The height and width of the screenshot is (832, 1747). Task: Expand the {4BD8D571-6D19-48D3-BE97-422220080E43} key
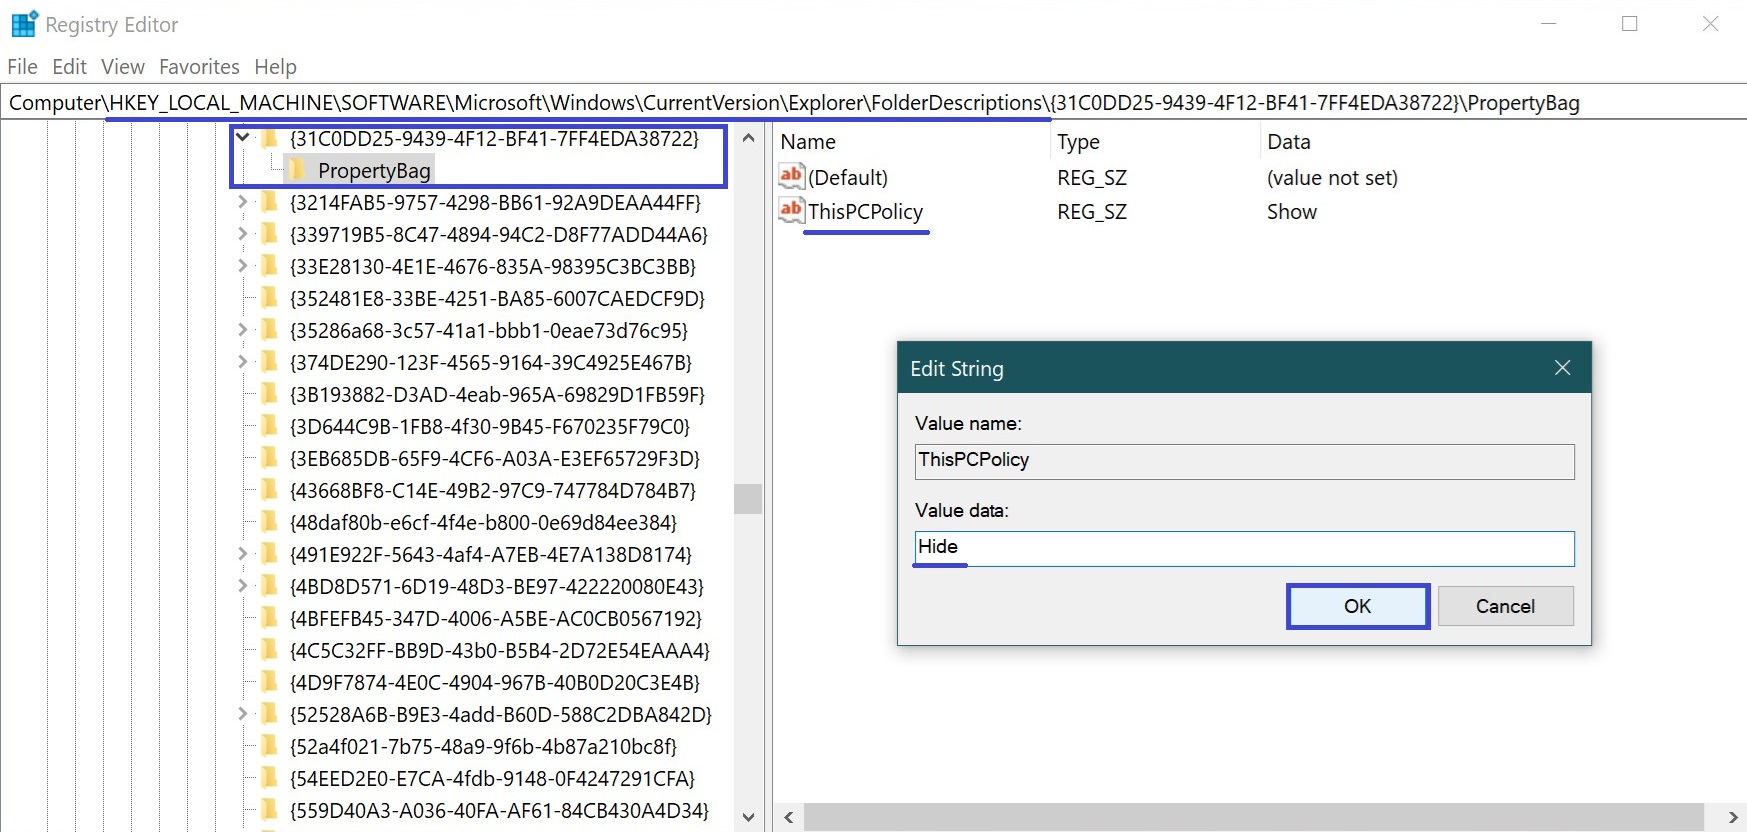(242, 586)
